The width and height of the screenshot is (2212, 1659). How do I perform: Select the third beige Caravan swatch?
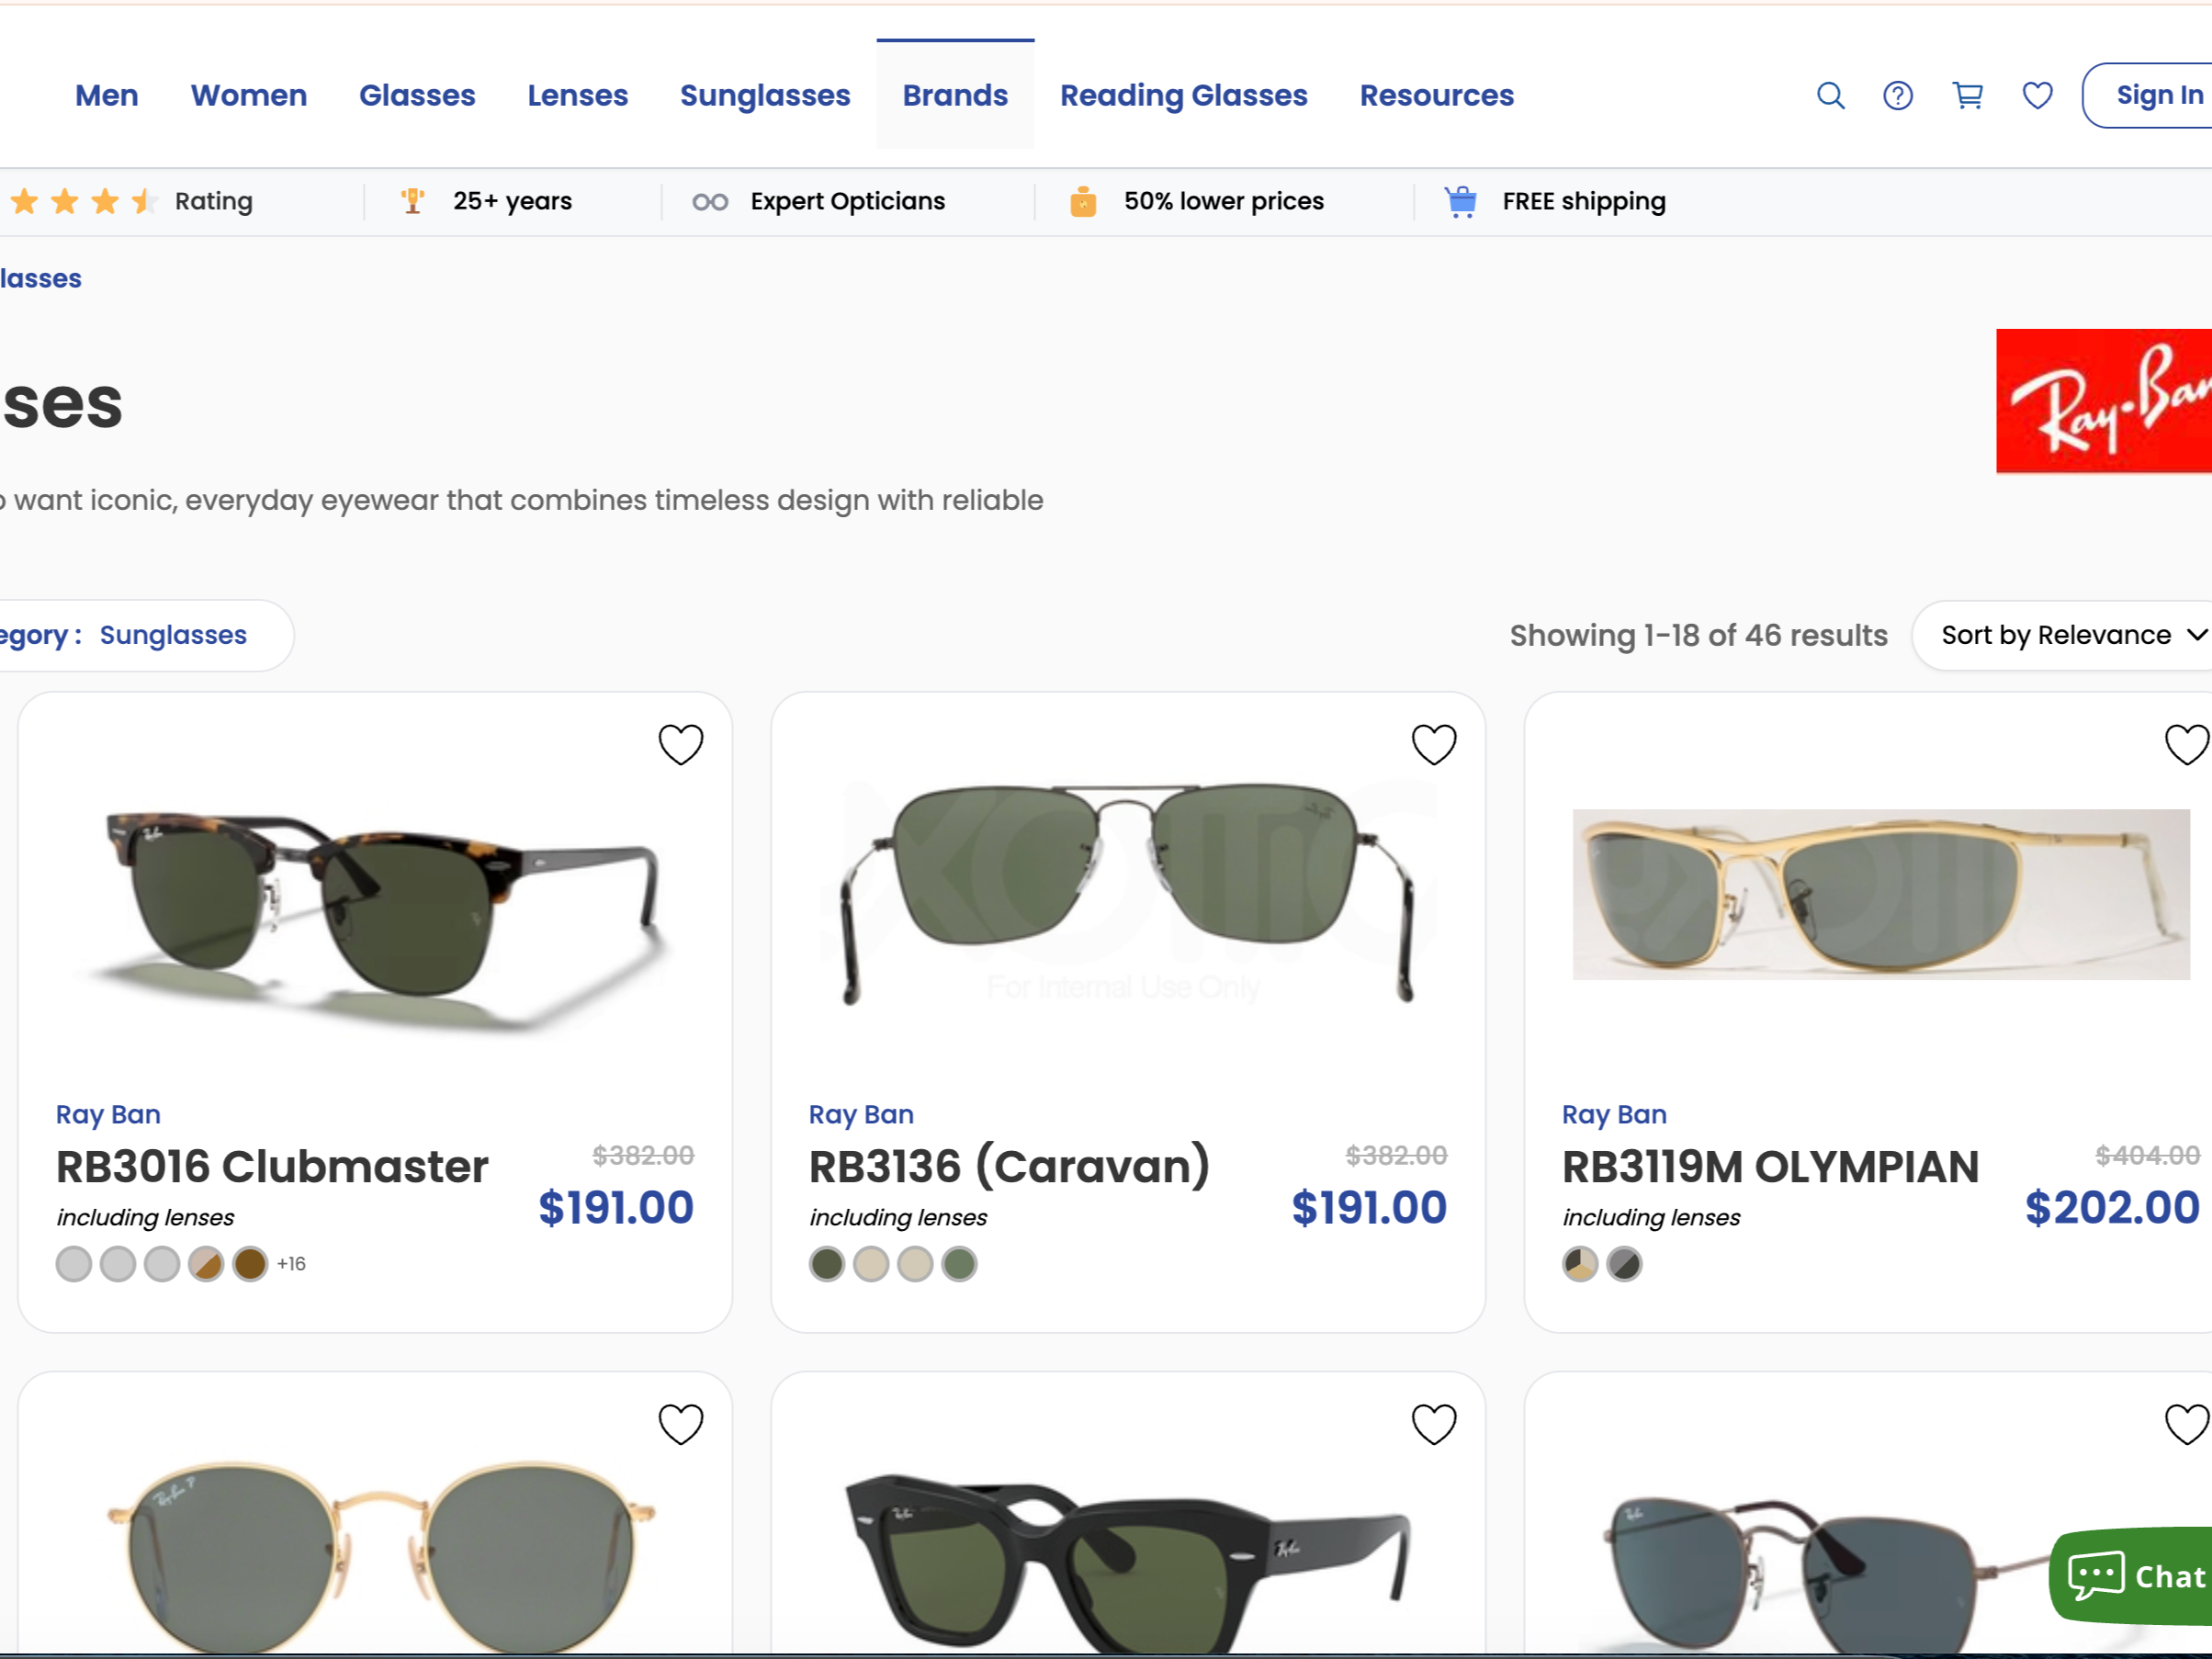pos(915,1264)
